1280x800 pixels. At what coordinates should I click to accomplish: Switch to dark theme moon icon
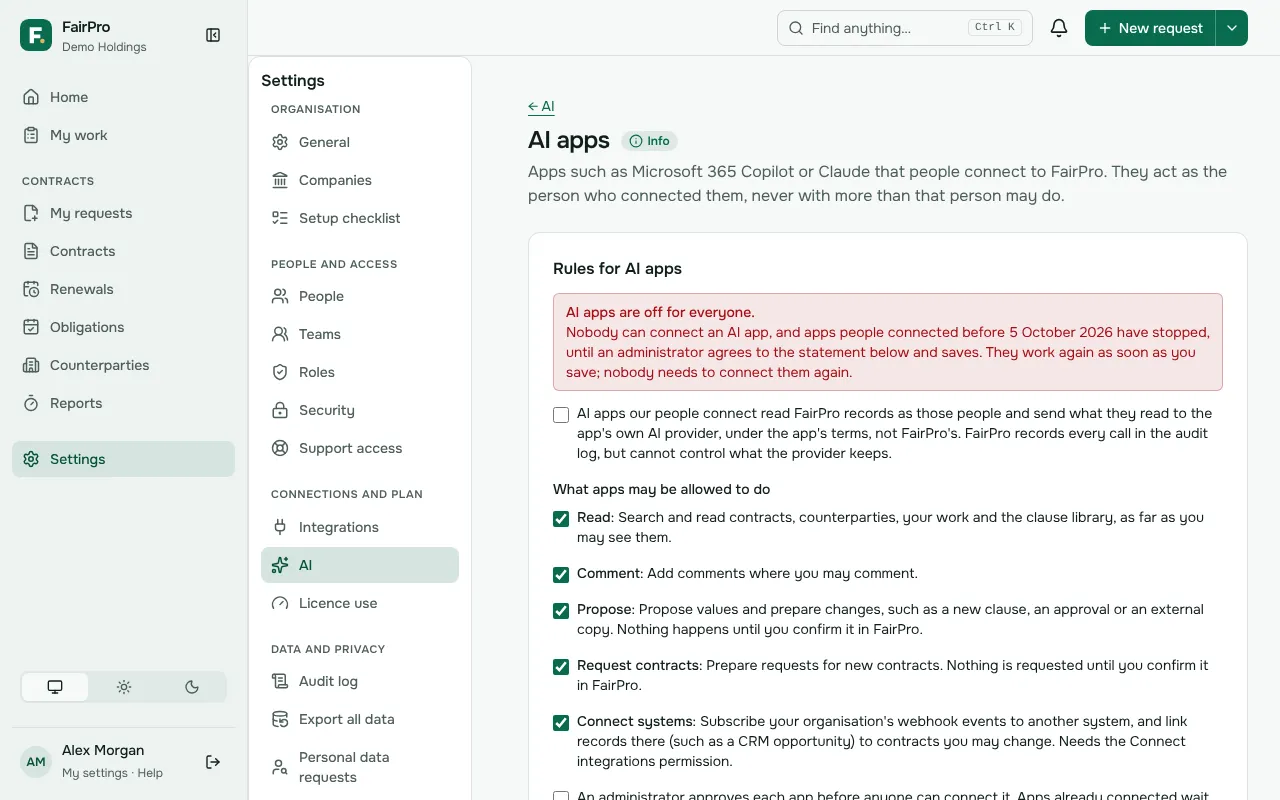[x=192, y=687]
